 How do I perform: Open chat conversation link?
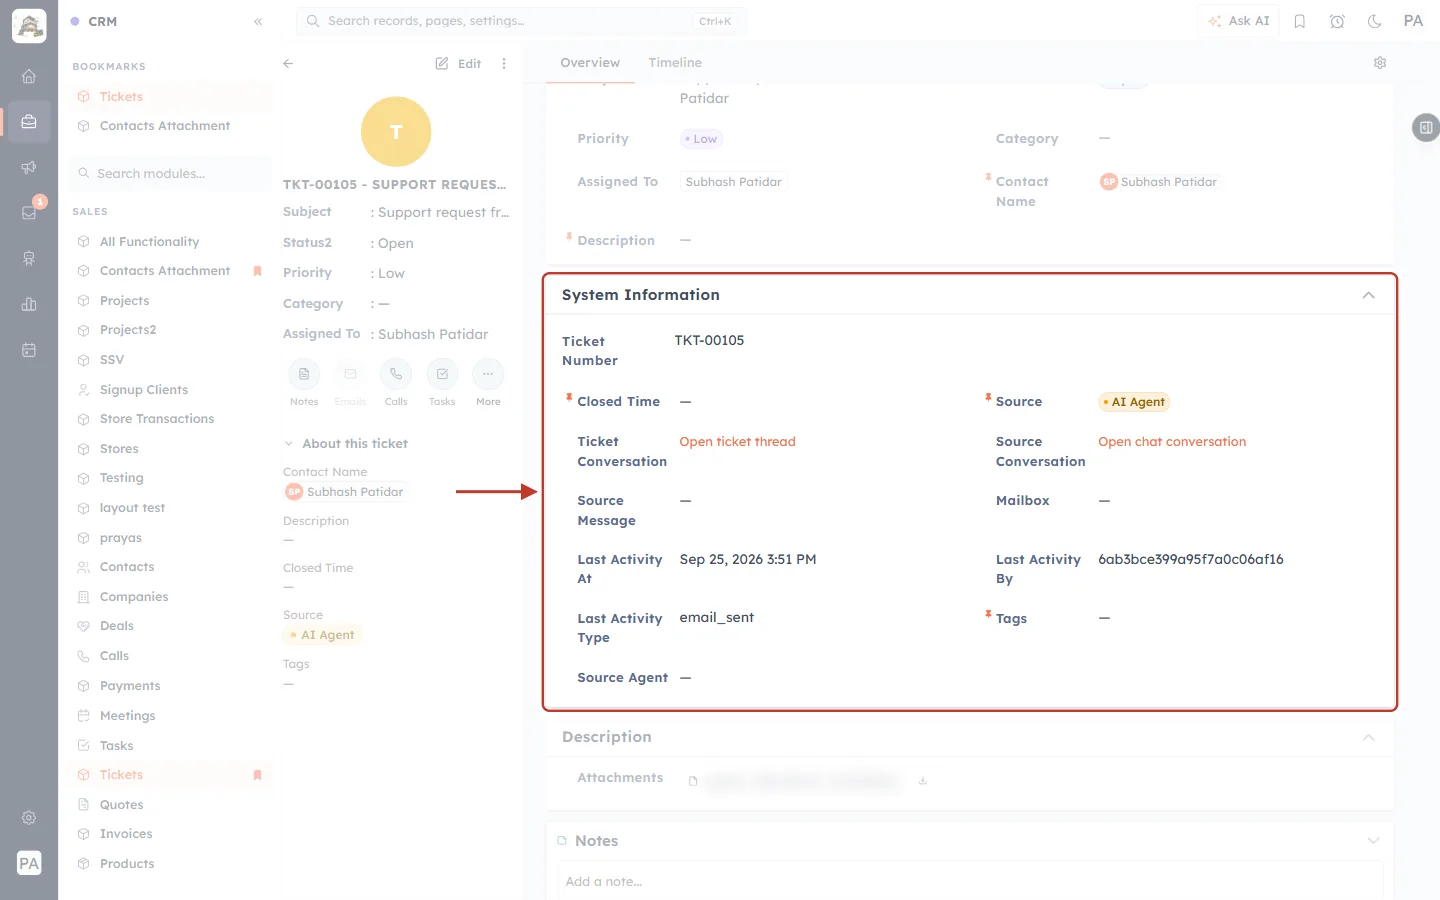(x=1172, y=442)
